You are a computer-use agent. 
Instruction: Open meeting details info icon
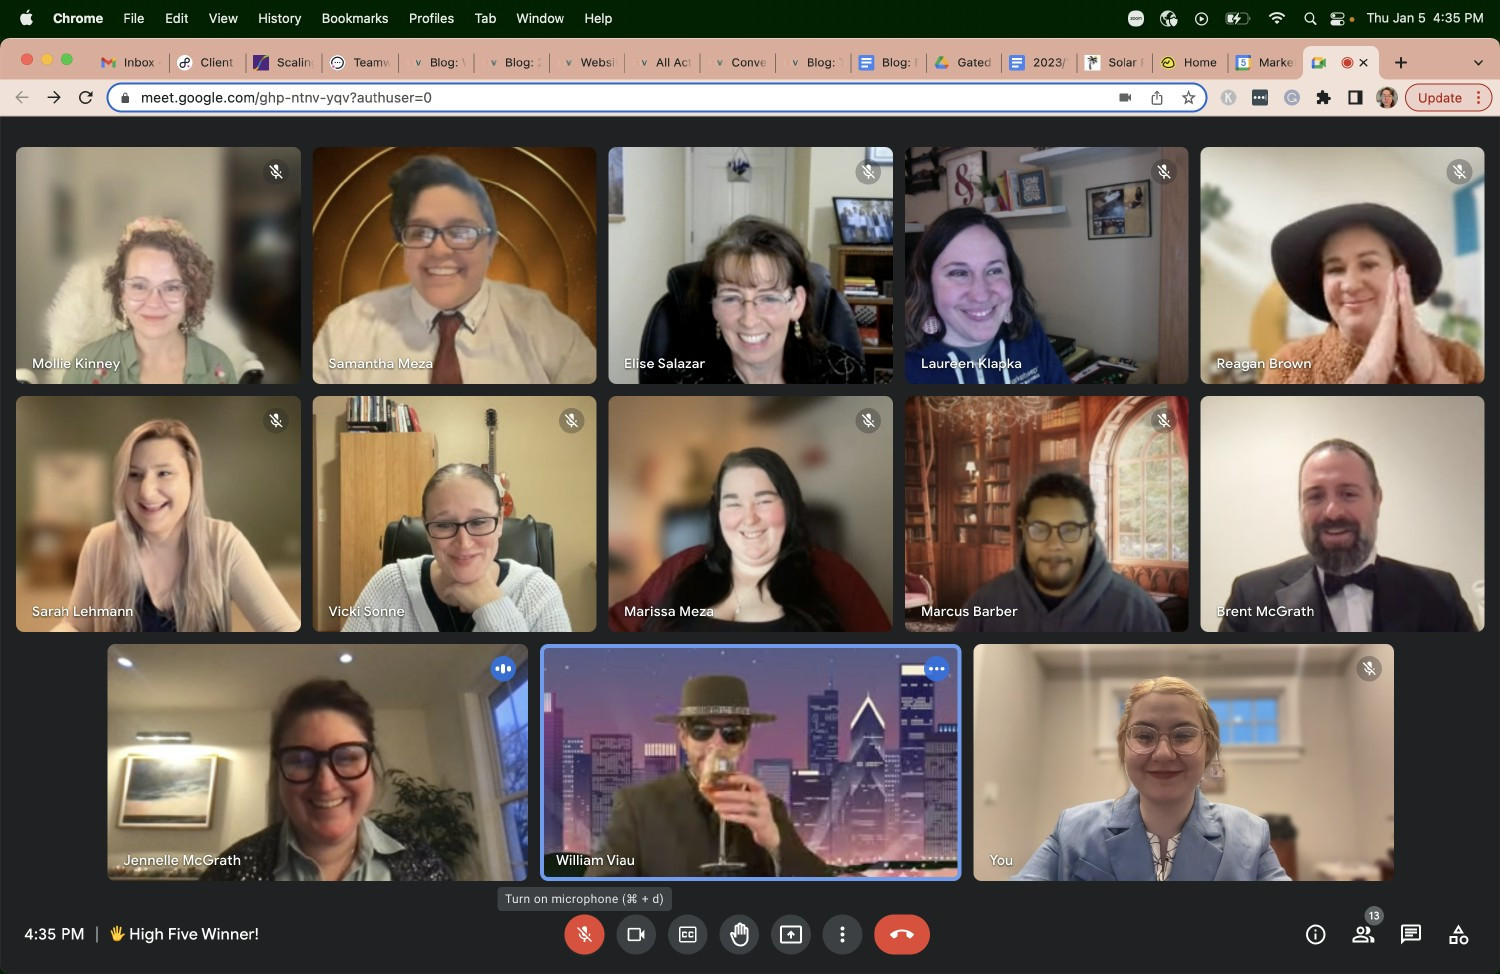1316,934
